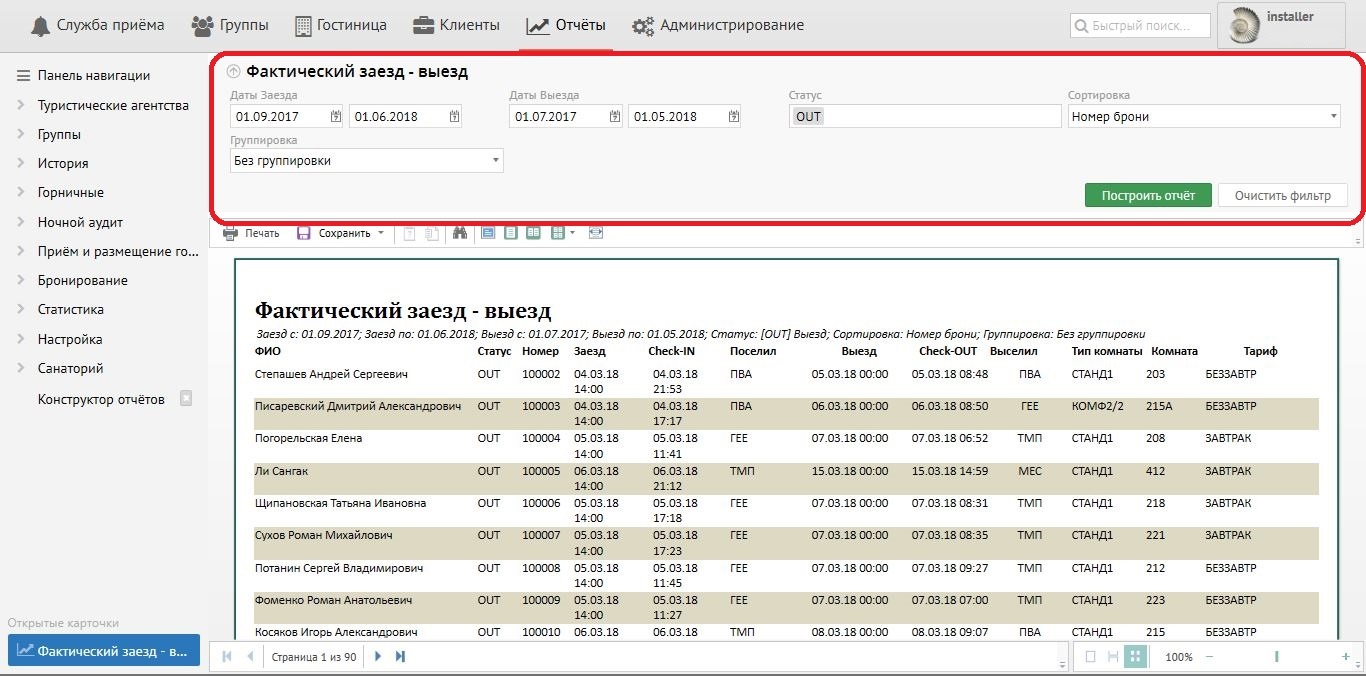Viewport: 1366px width, 676px height.
Task: Open calendar for check-out end date 01.05.2018
Action: pos(734,117)
